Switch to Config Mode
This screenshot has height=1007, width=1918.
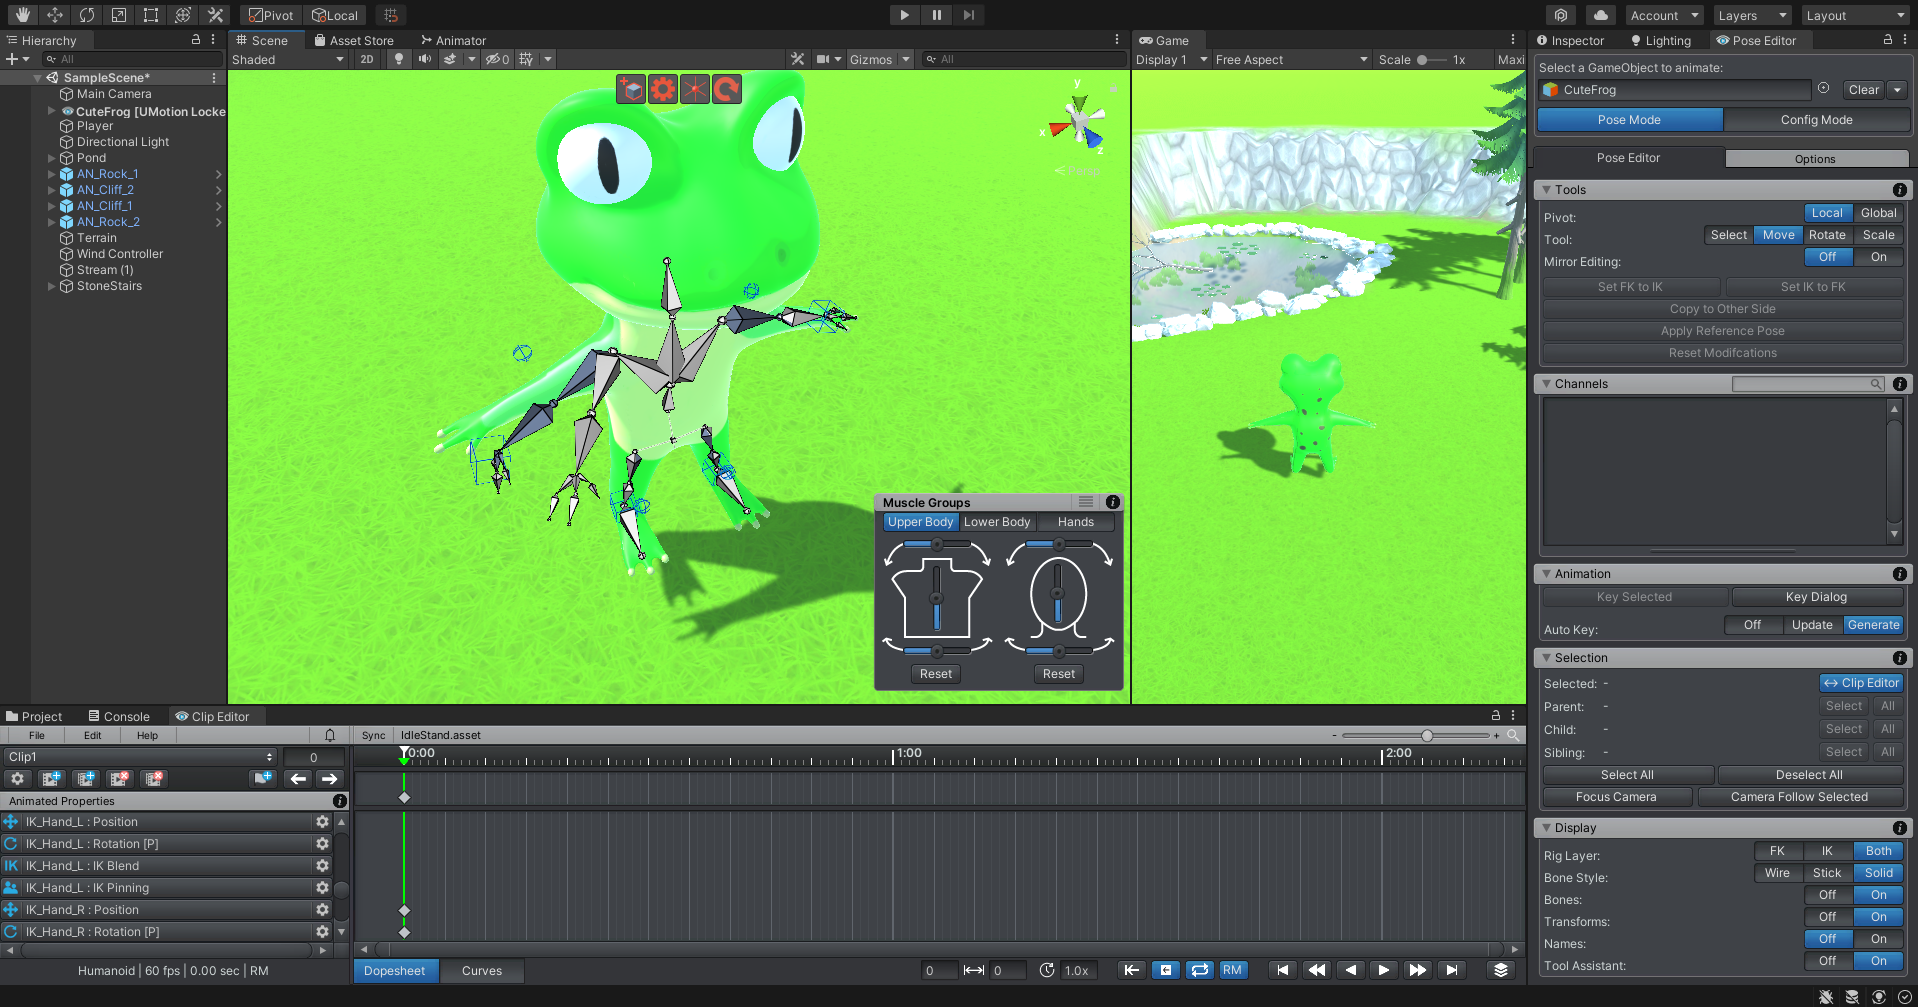click(1816, 120)
